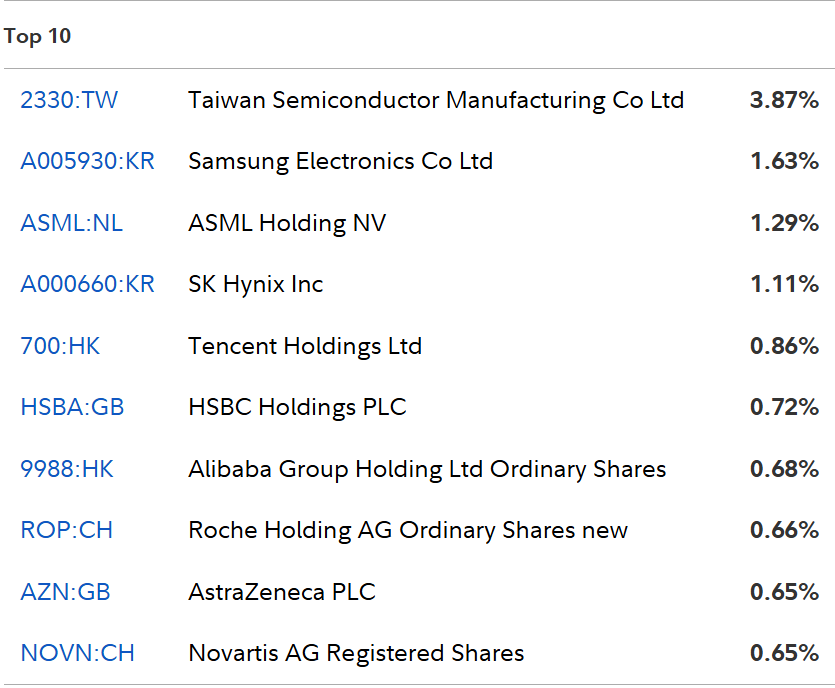Select ASML Holding NV name
The width and height of the screenshot is (835, 688).
pyautogui.click(x=287, y=223)
